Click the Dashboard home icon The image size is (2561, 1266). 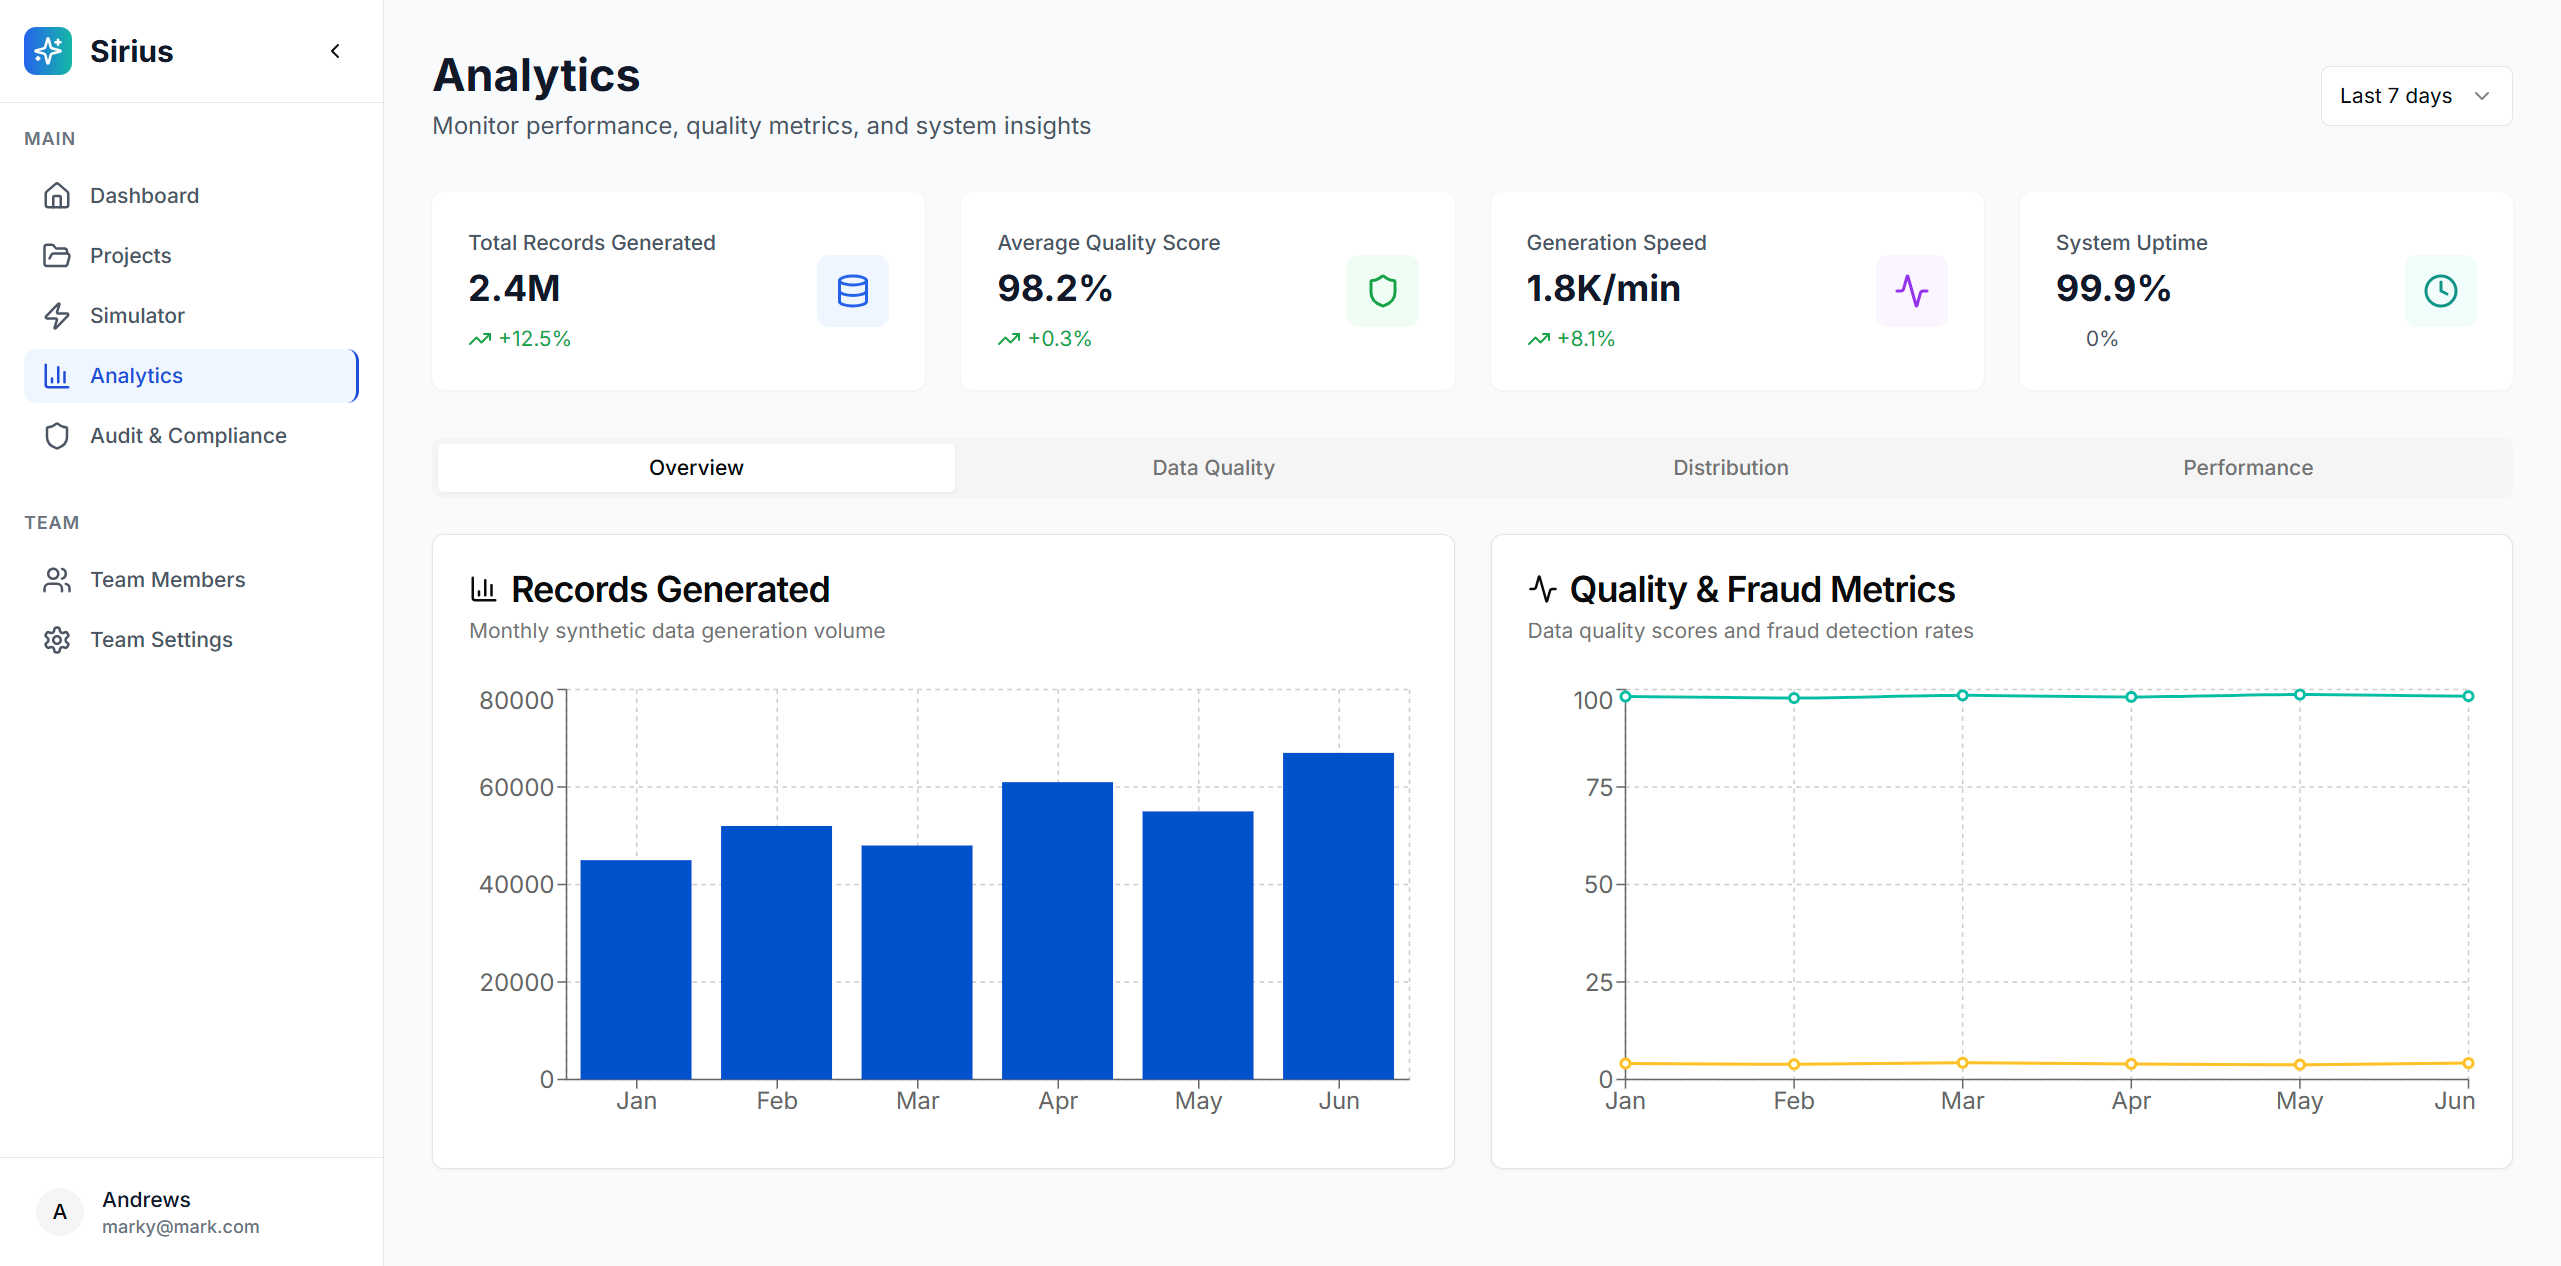coord(57,196)
